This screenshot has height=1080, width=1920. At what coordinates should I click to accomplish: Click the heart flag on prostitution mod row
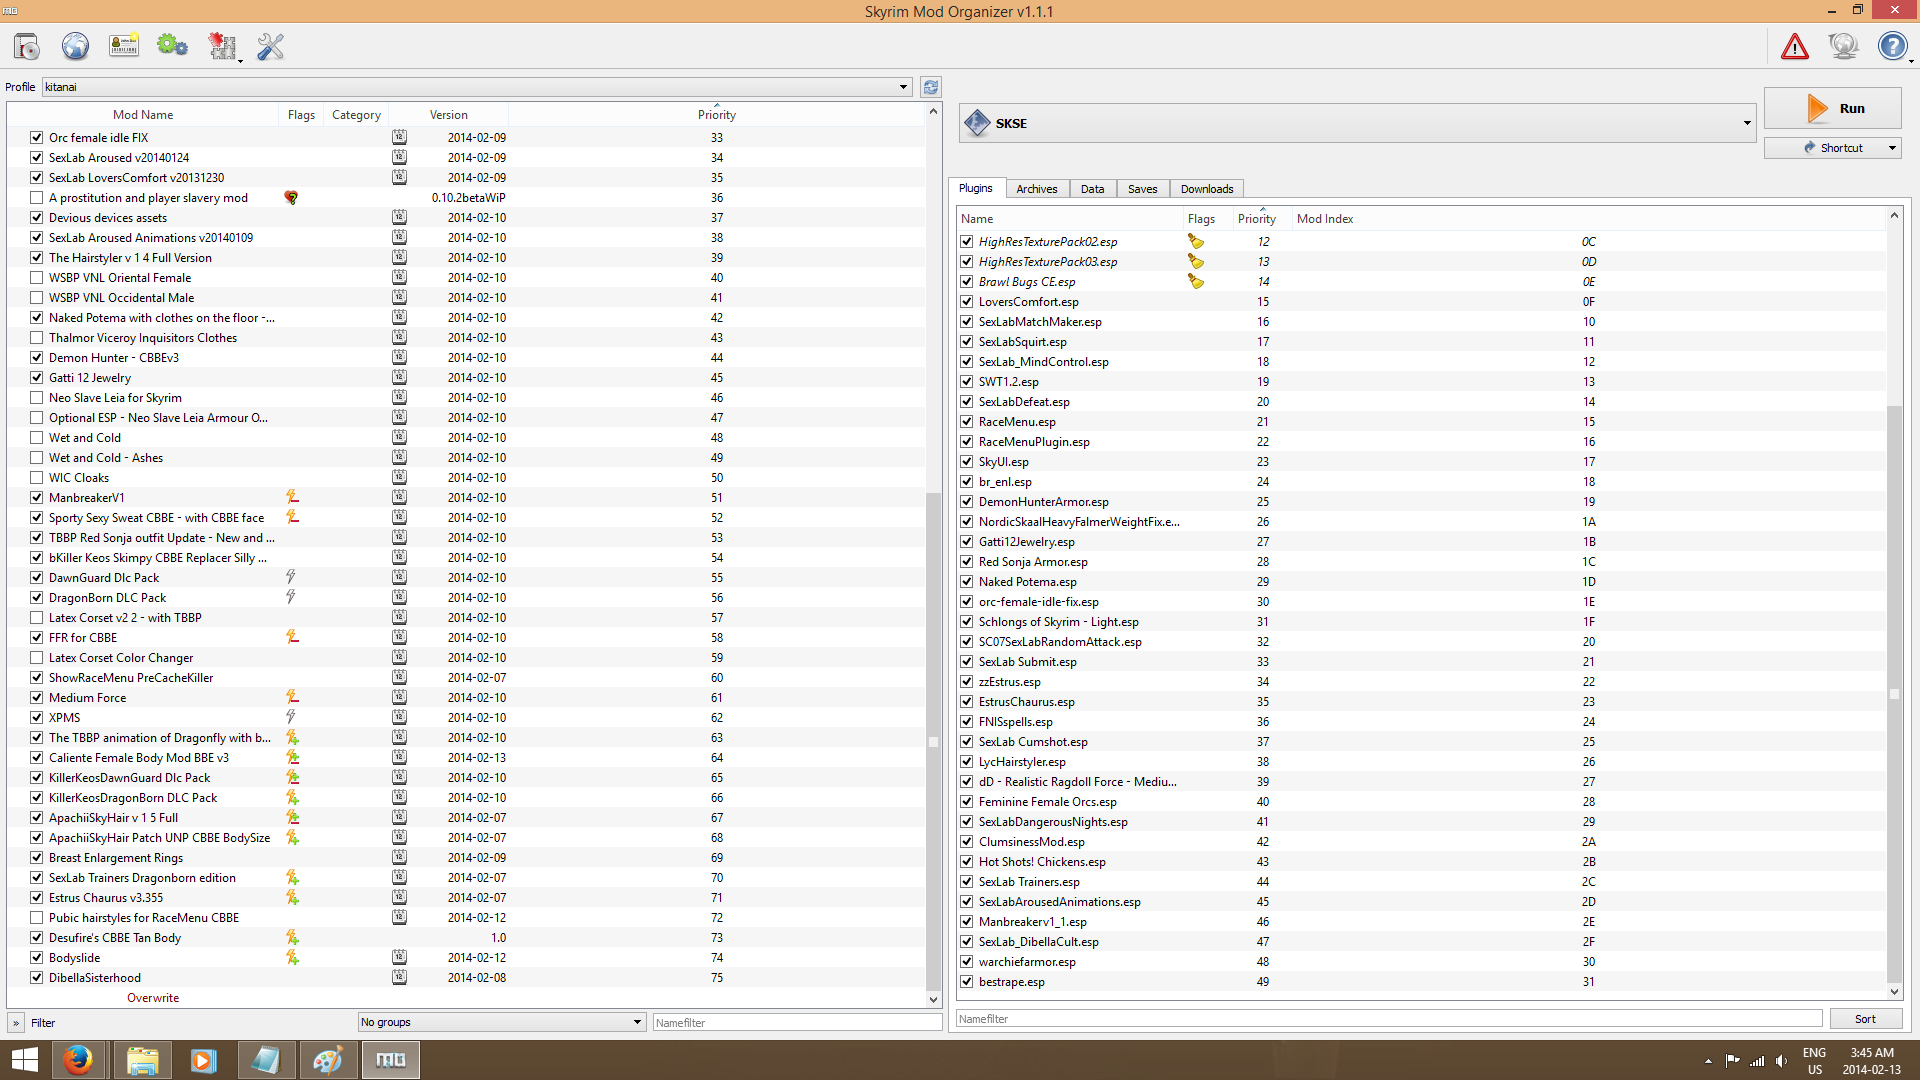click(x=291, y=198)
